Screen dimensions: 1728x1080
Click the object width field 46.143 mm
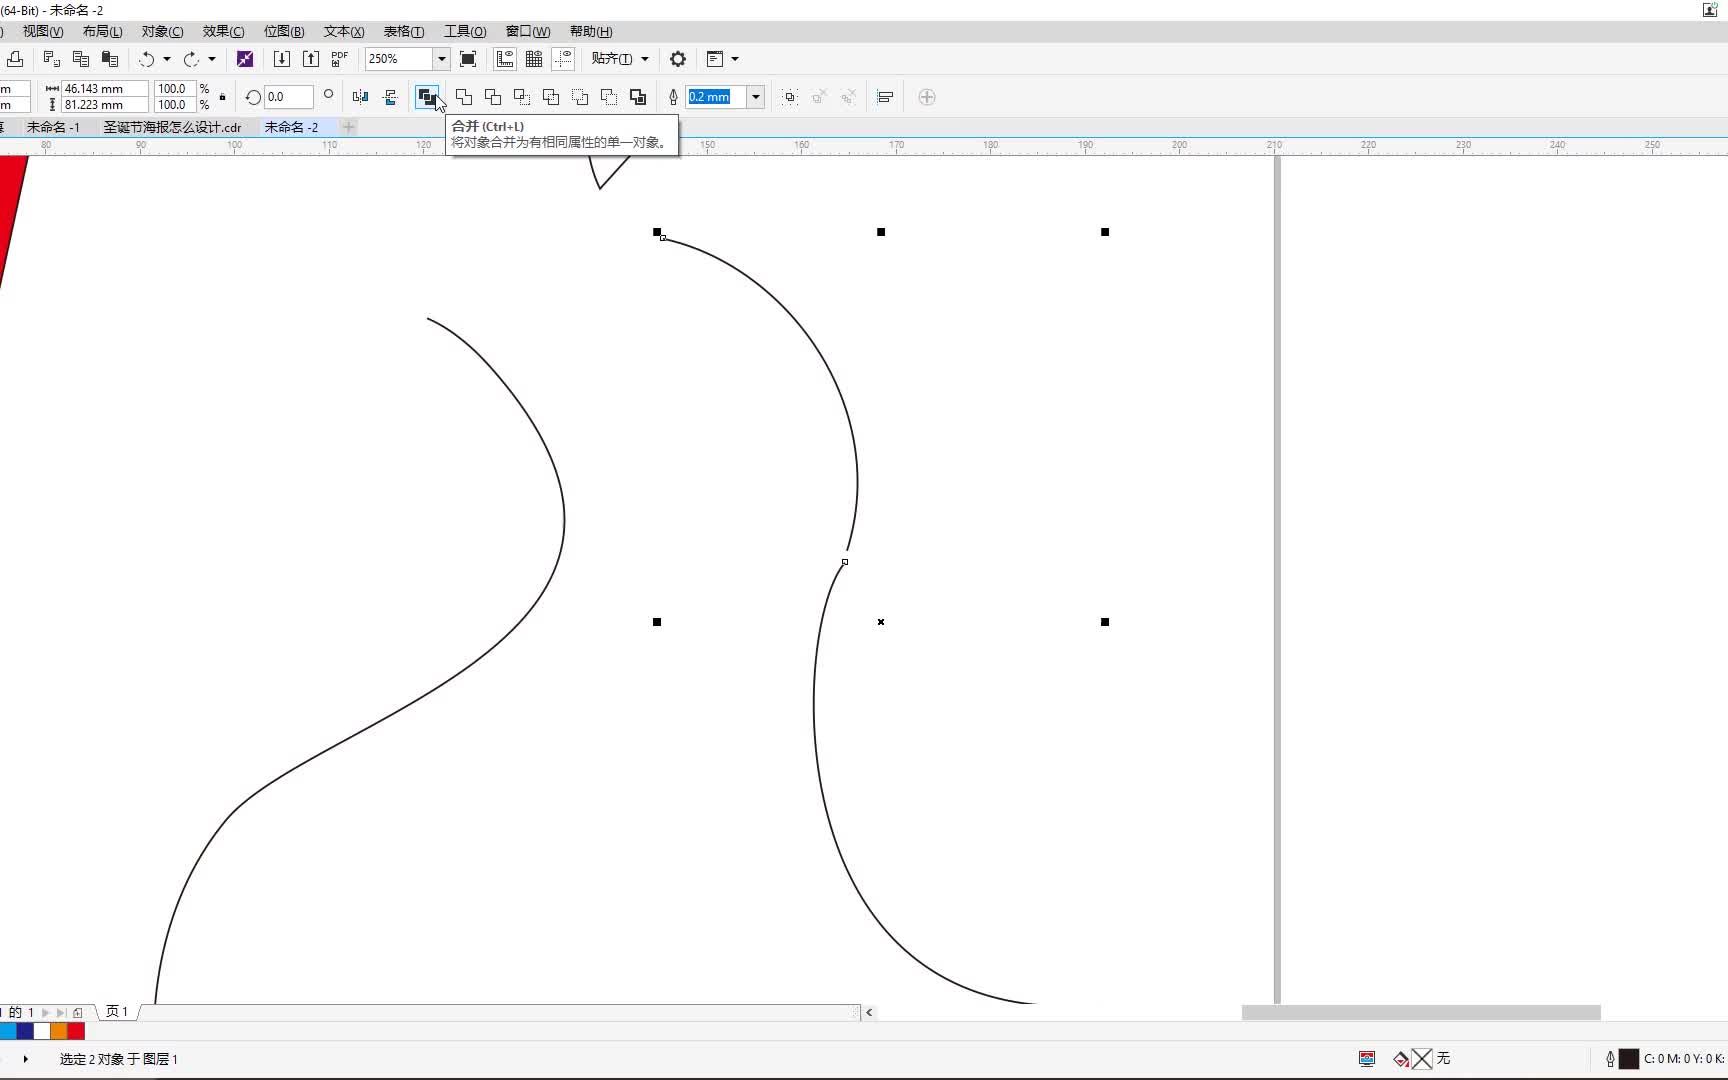[x=105, y=89]
